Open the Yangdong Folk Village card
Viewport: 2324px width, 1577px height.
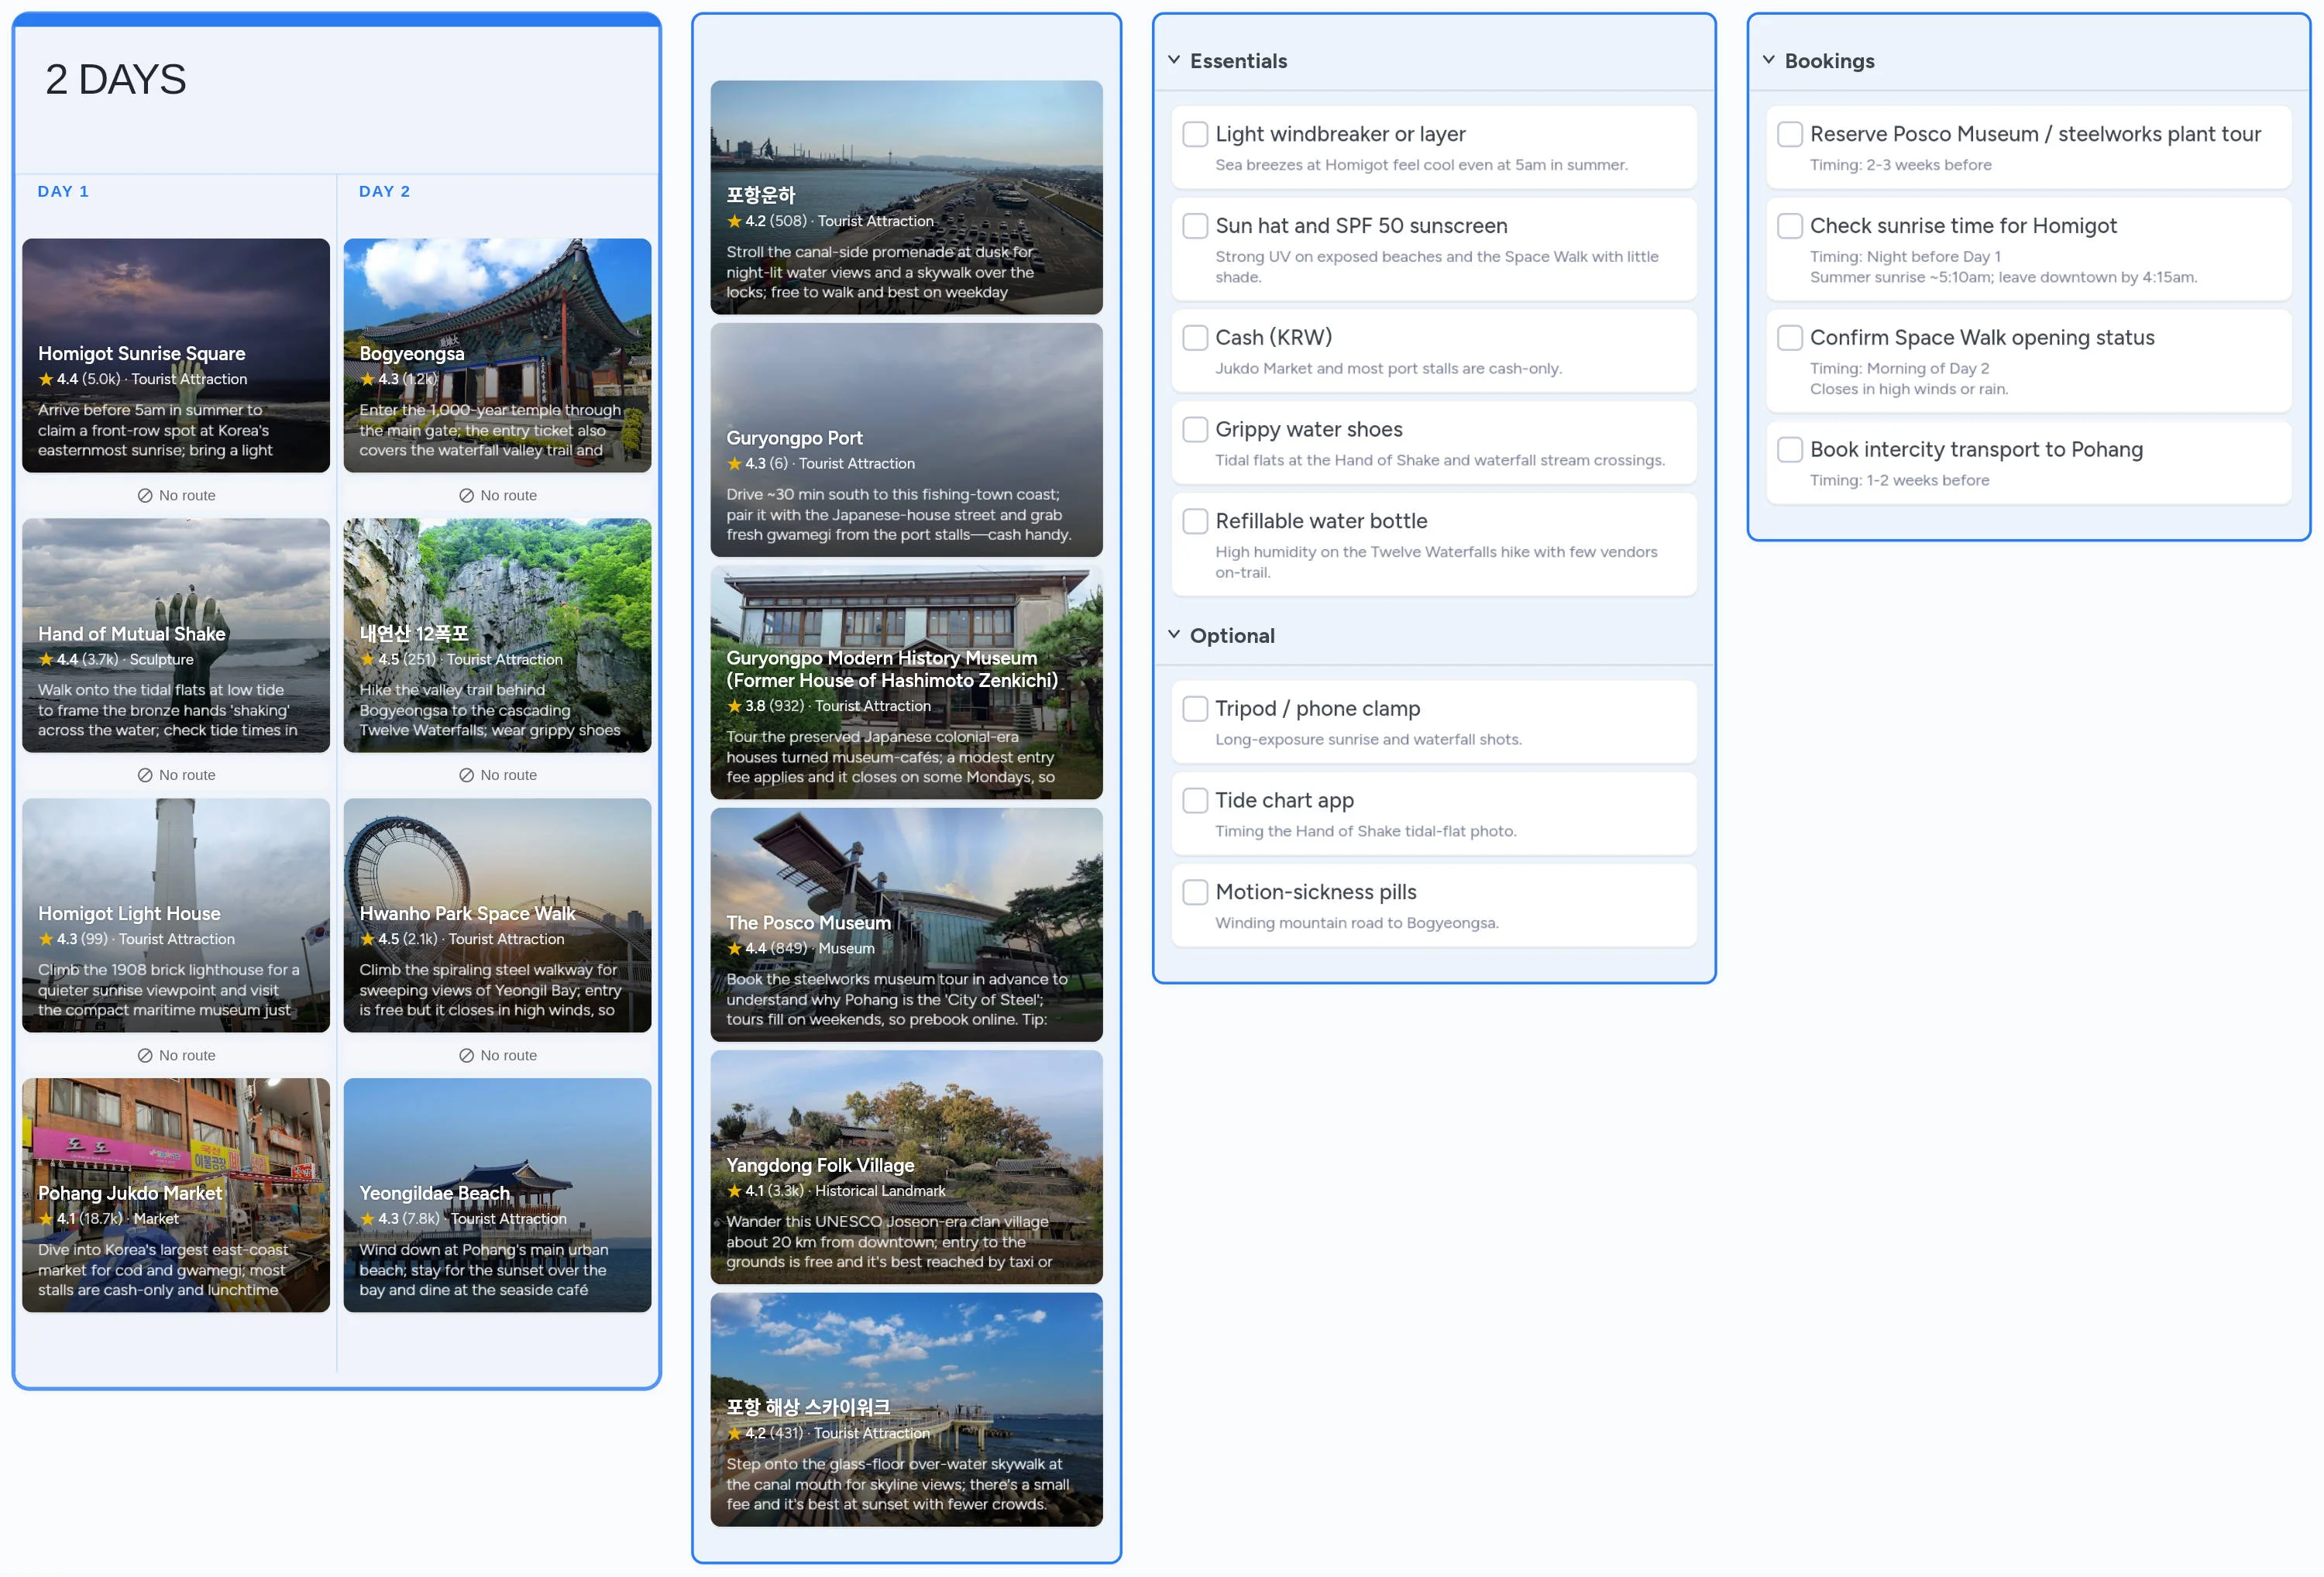tap(906, 1167)
